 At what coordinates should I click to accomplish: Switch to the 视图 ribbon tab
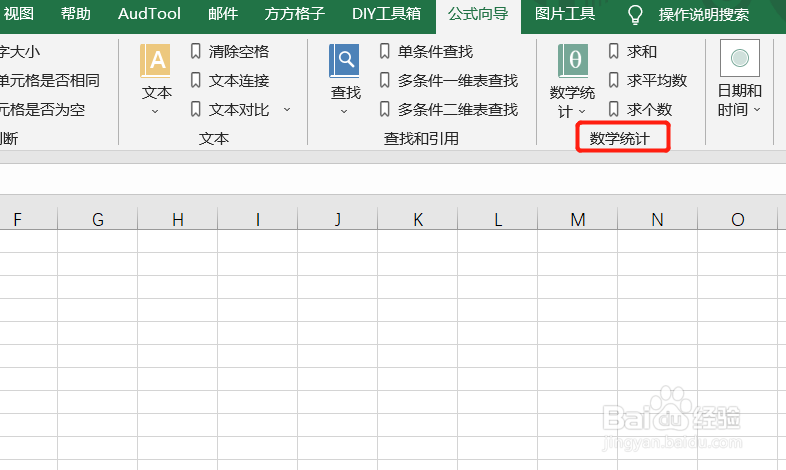(19, 14)
